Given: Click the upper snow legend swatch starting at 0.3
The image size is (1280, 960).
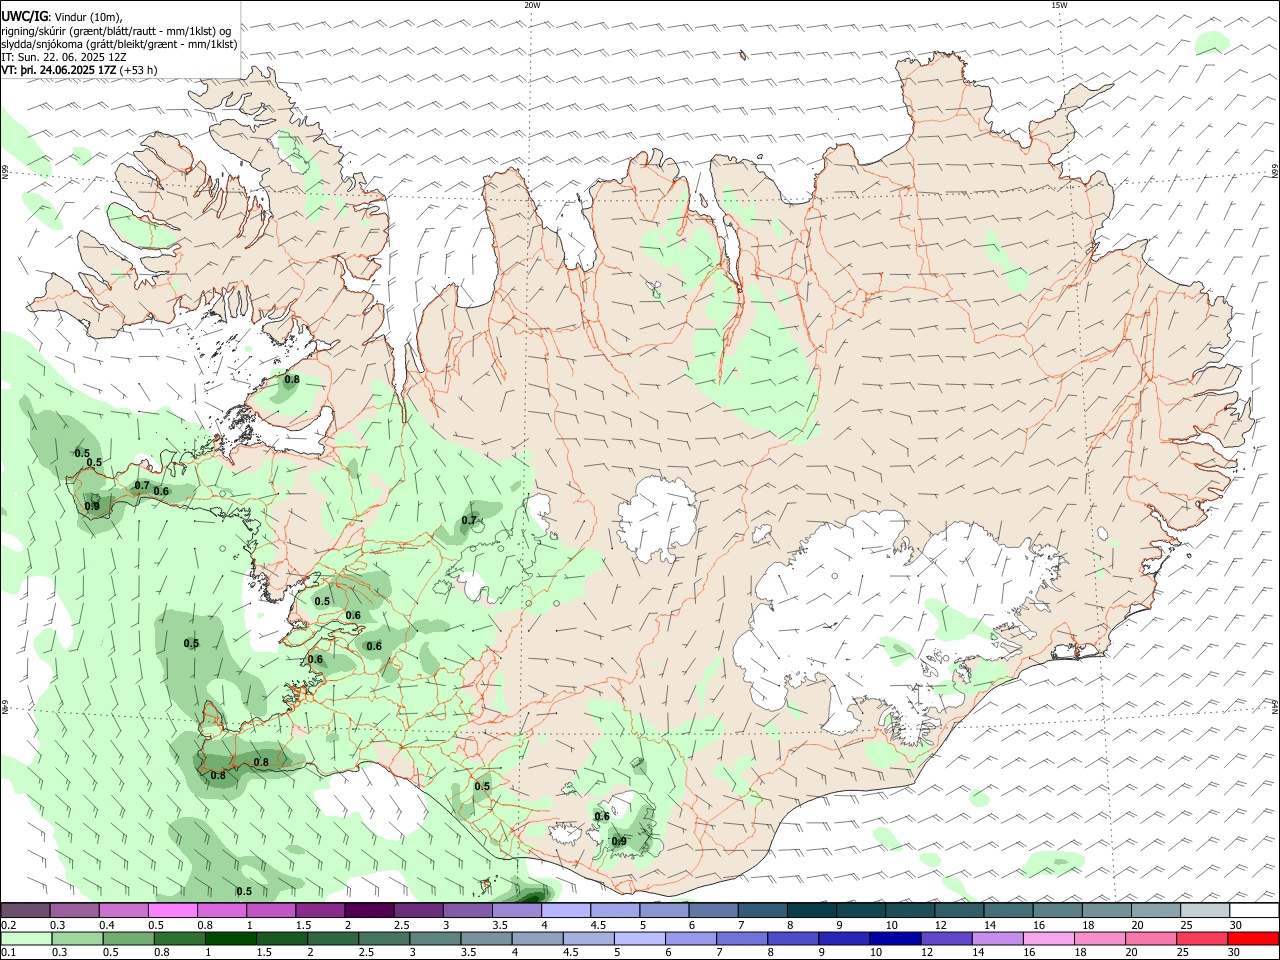Looking at the screenshot, I should pos(74,911).
